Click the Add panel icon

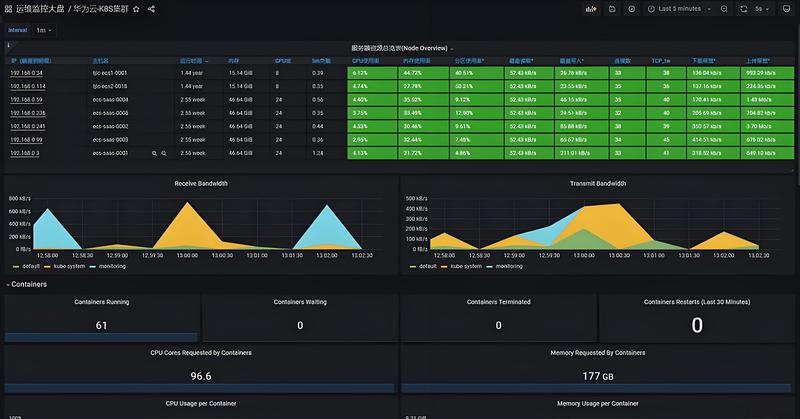[x=591, y=9]
